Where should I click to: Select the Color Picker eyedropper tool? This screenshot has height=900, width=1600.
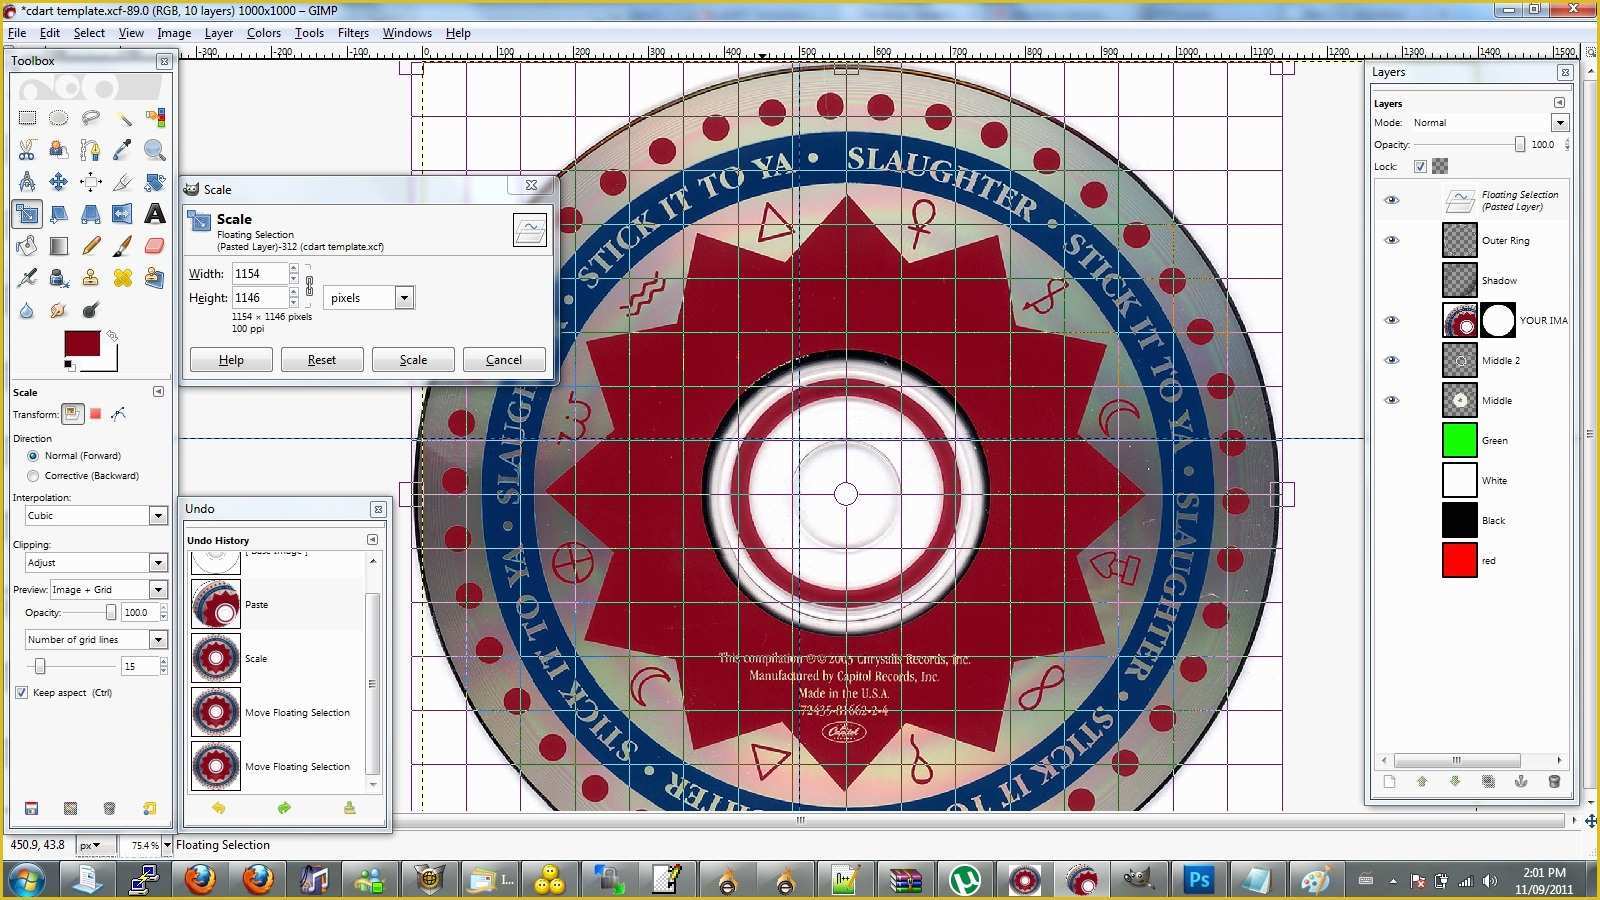pyautogui.click(x=123, y=150)
